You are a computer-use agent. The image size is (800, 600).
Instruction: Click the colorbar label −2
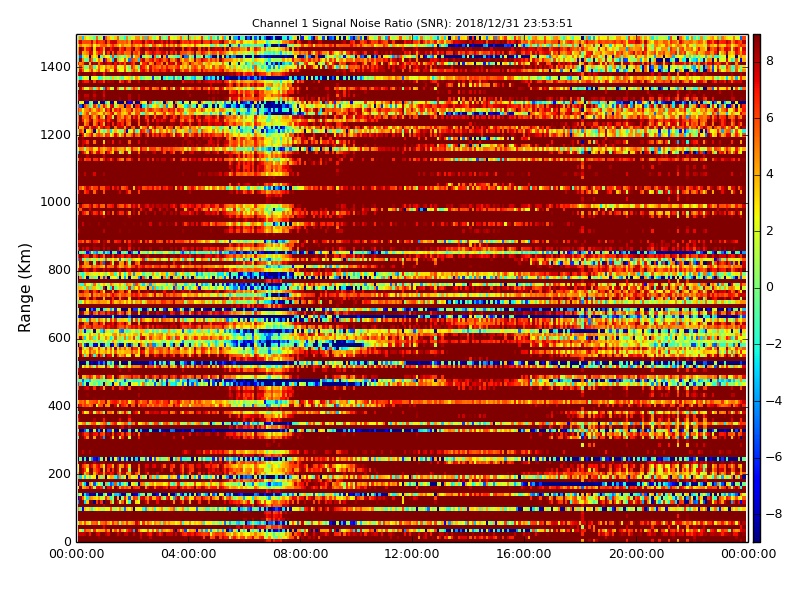pos(774,344)
